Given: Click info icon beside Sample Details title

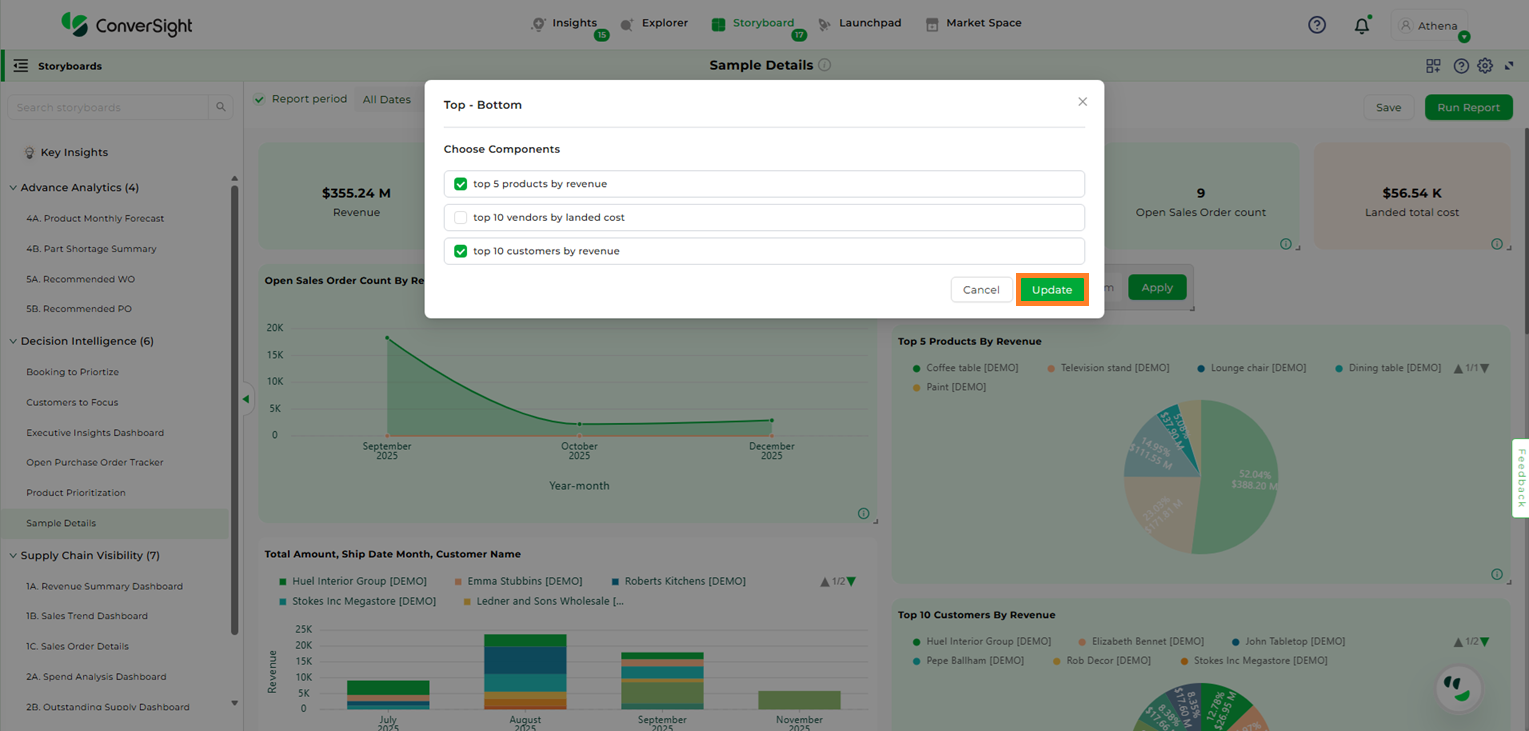Looking at the screenshot, I should 825,65.
